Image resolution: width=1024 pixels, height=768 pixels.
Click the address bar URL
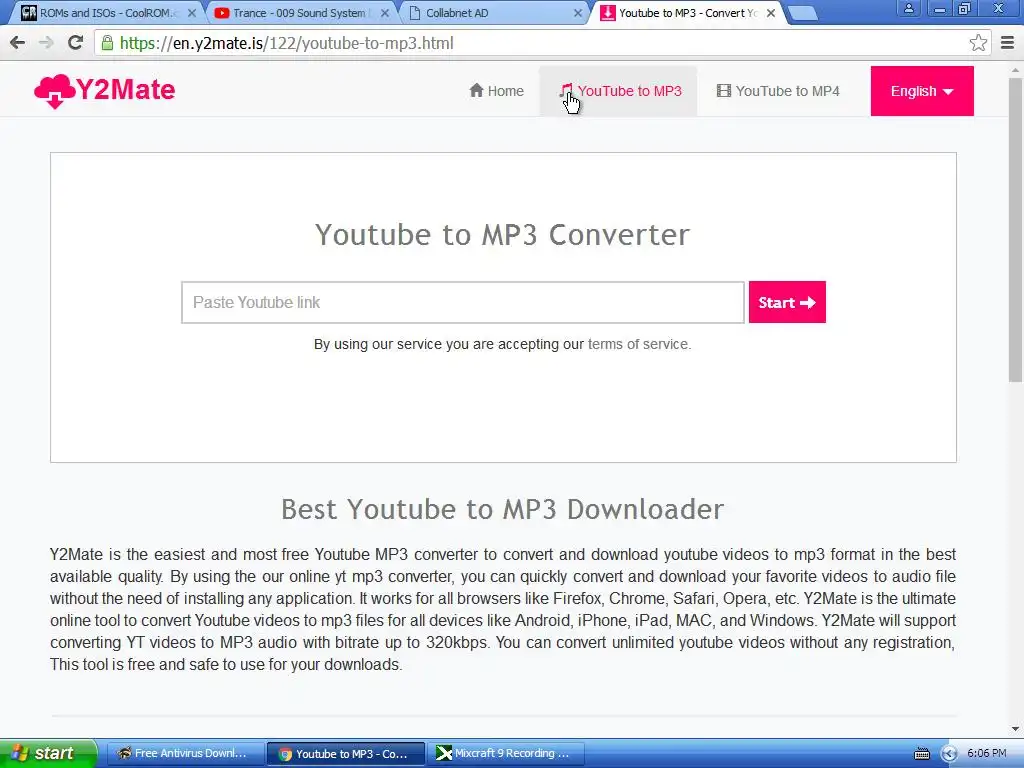pyautogui.click(x=287, y=43)
